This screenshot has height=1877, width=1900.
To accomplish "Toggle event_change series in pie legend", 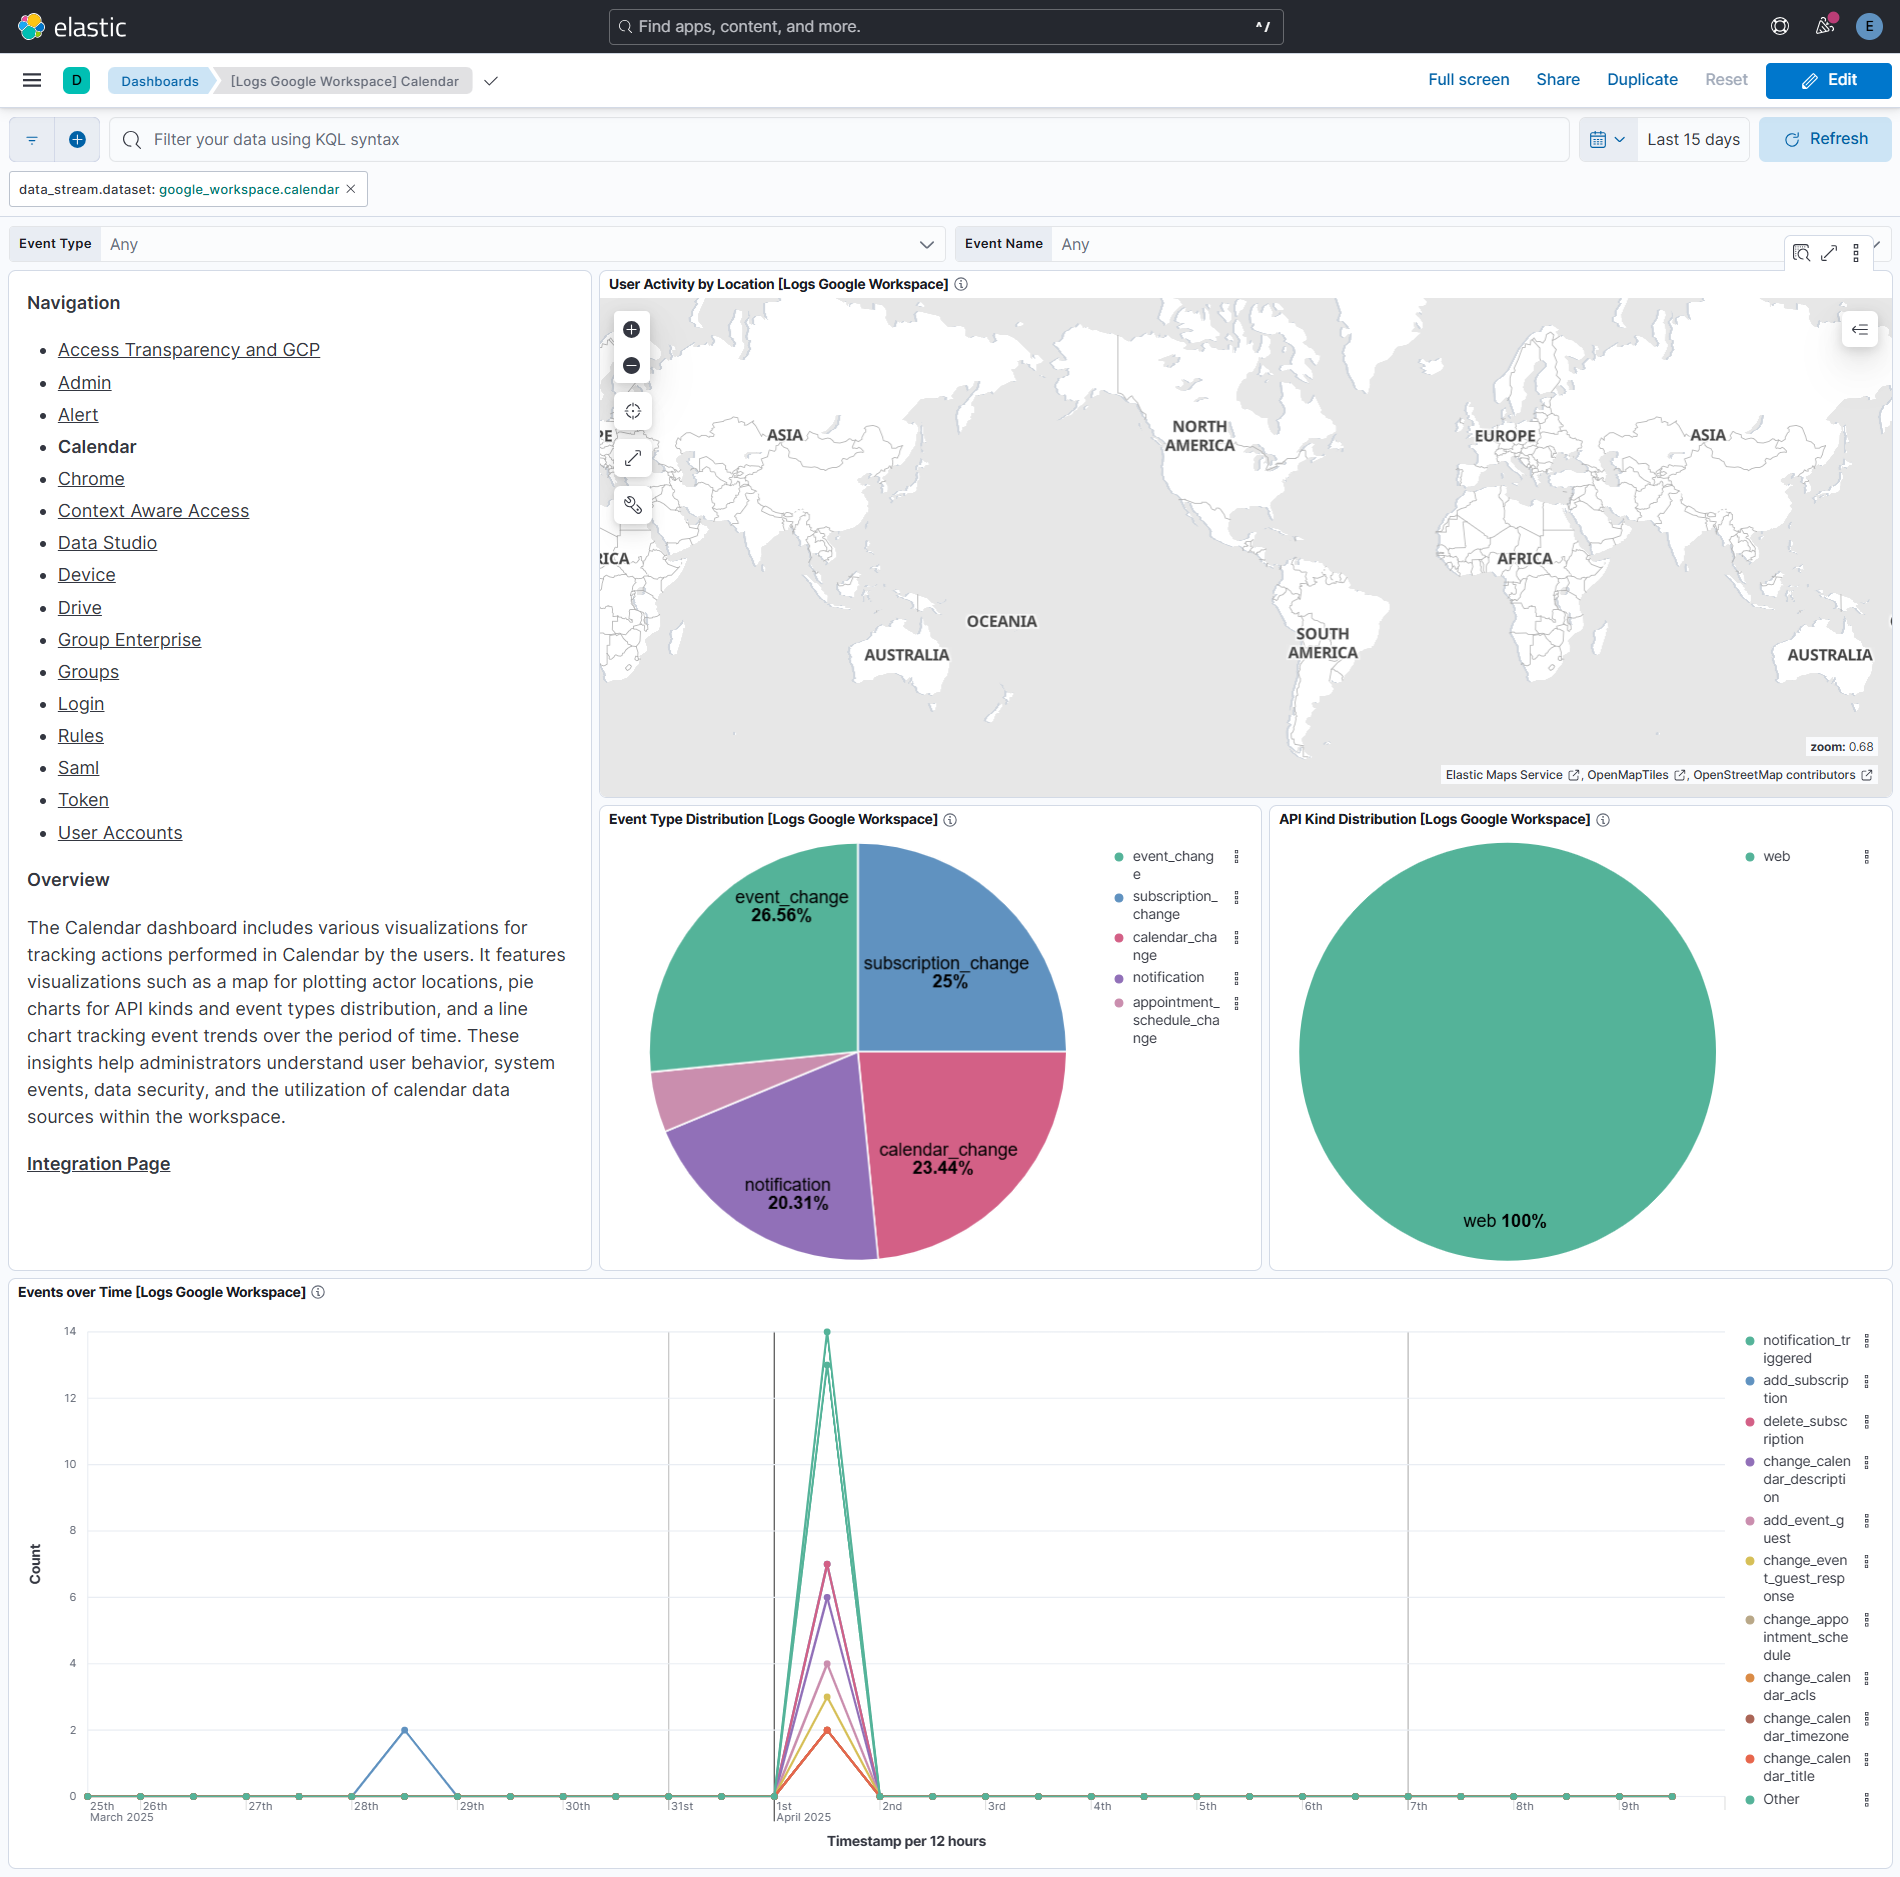I will coord(1172,857).
